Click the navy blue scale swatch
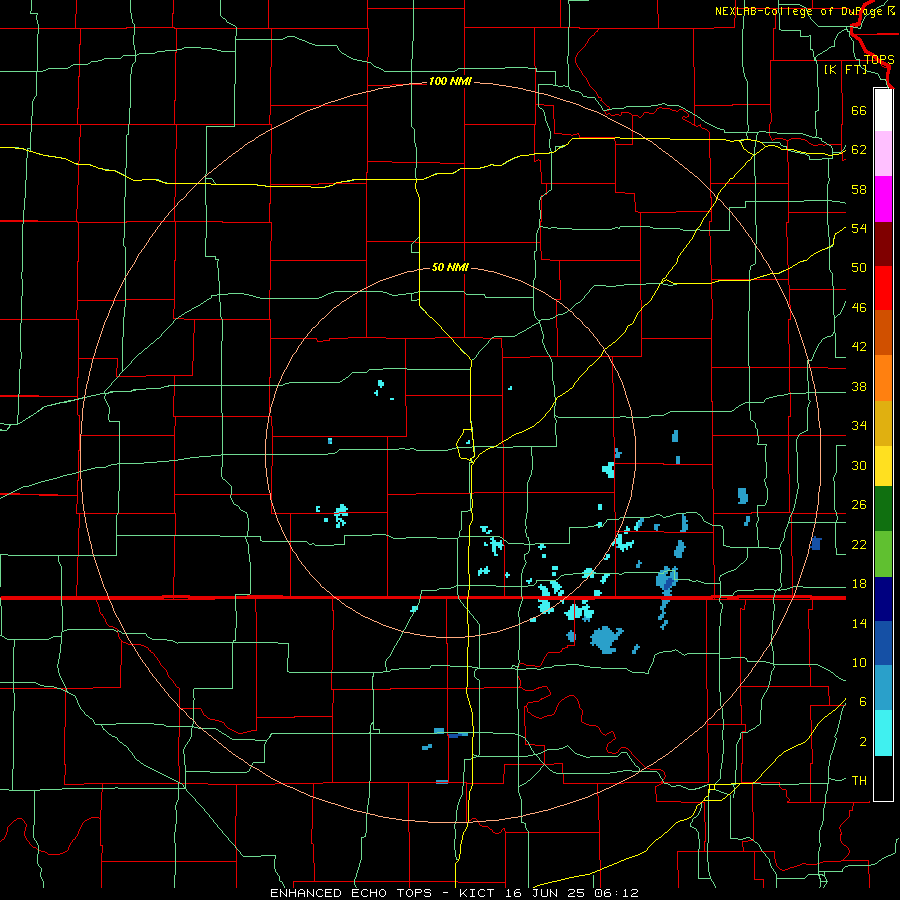 pyautogui.click(x=883, y=599)
